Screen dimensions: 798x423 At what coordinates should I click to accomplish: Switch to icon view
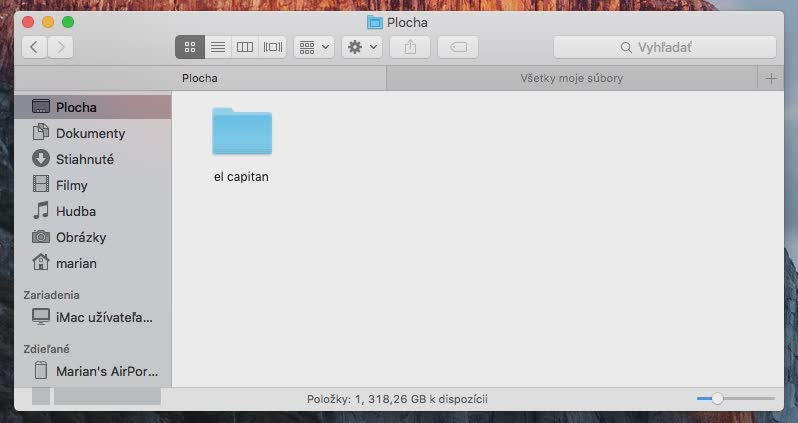click(190, 47)
